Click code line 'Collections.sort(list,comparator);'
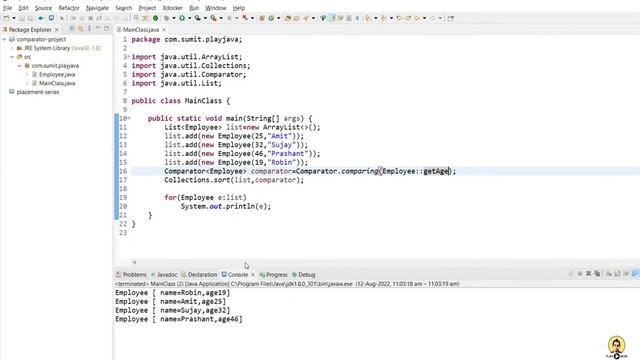This screenshot has width=640, height=360. (234, 180)
